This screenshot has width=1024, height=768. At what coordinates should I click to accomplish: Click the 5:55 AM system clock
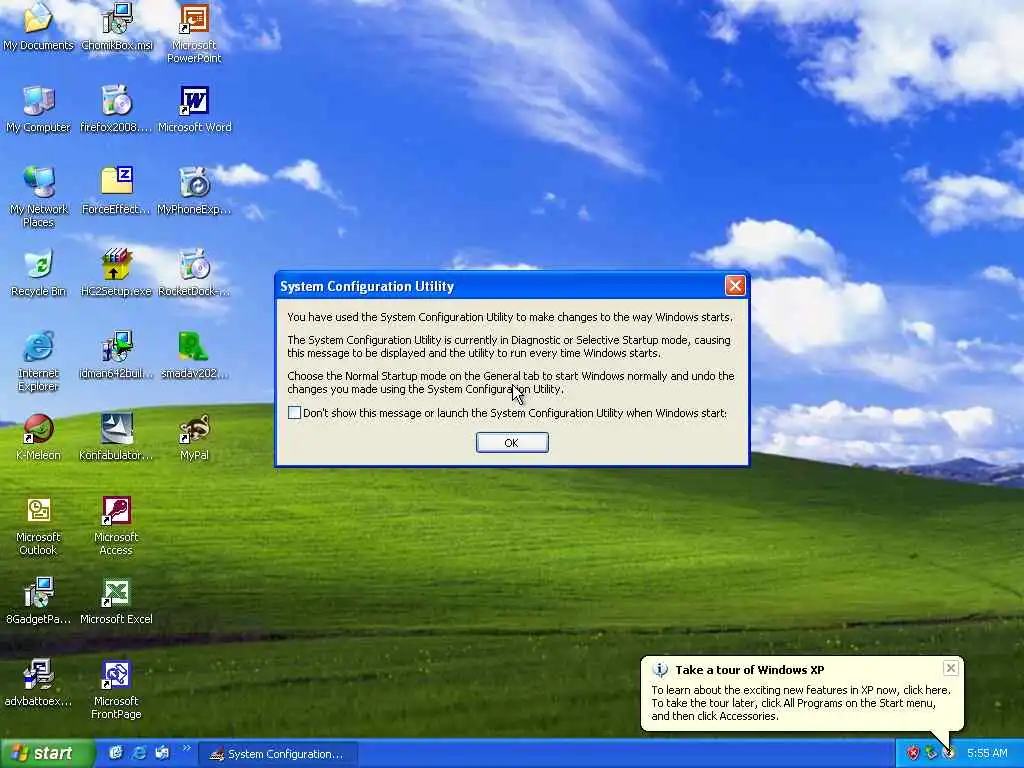click(x=987, y=754)
